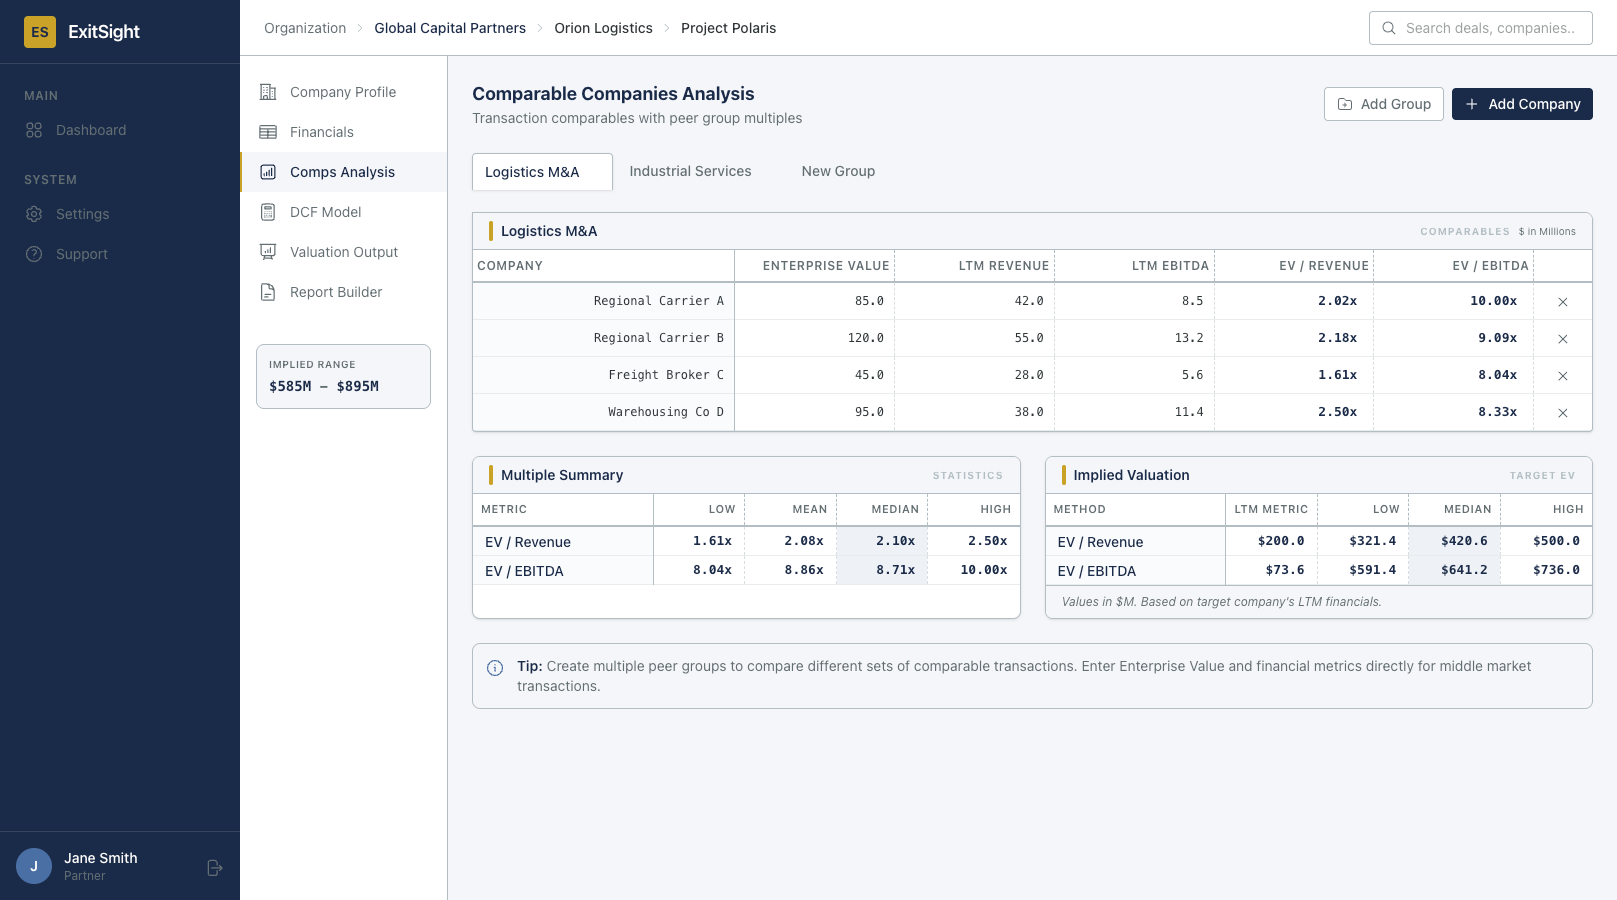
Task: Open Settings in the System section
Action: 82,213
